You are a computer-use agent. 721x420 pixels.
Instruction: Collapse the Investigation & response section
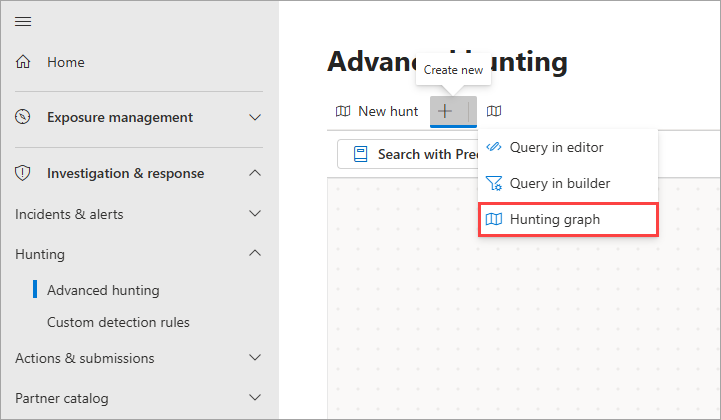pos(255,173)
